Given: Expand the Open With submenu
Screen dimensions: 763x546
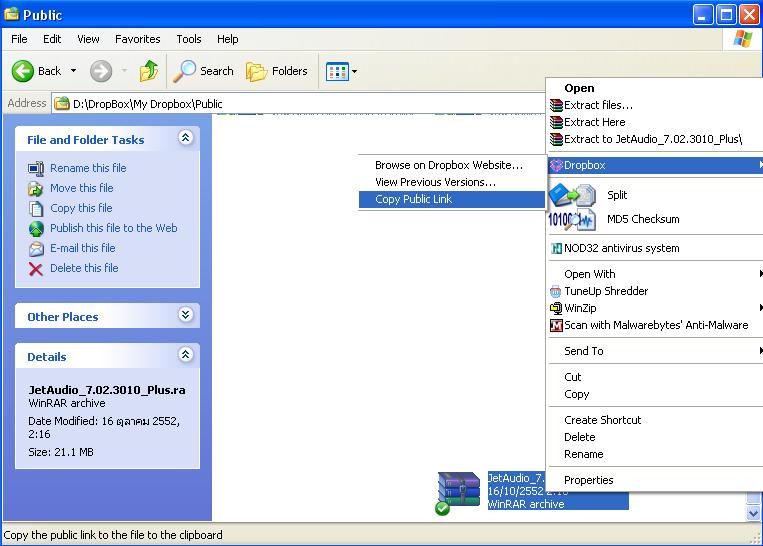Looking at the screenshot, I should tap(655, 274).
